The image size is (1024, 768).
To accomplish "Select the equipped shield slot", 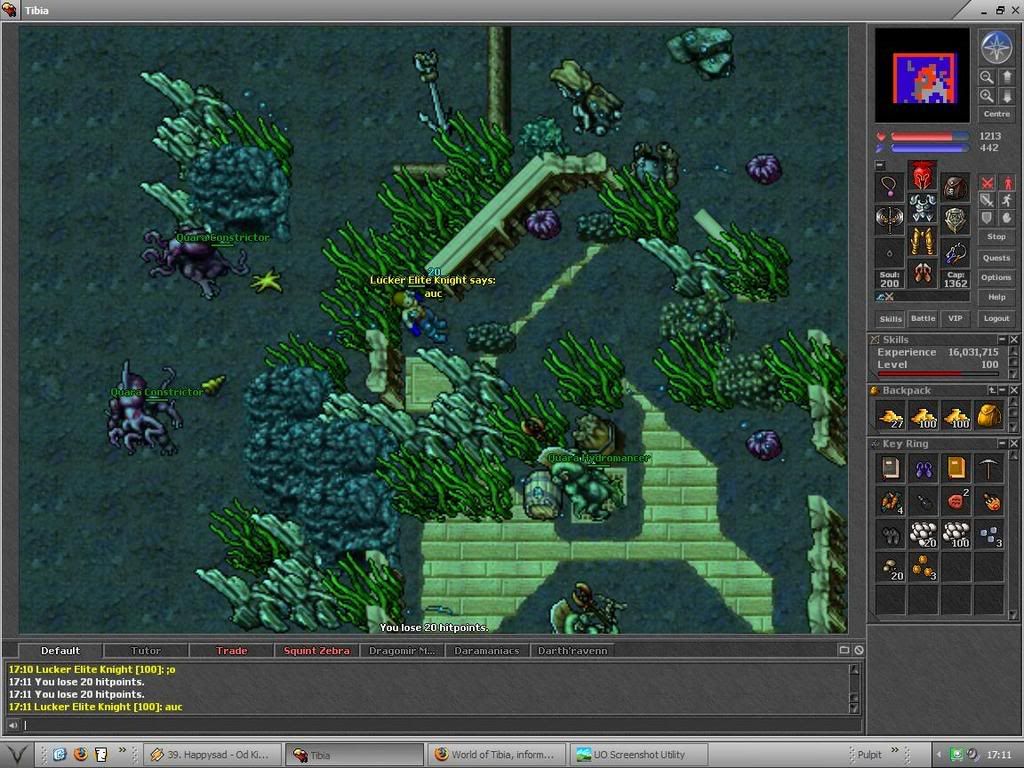I will (955, 219).
